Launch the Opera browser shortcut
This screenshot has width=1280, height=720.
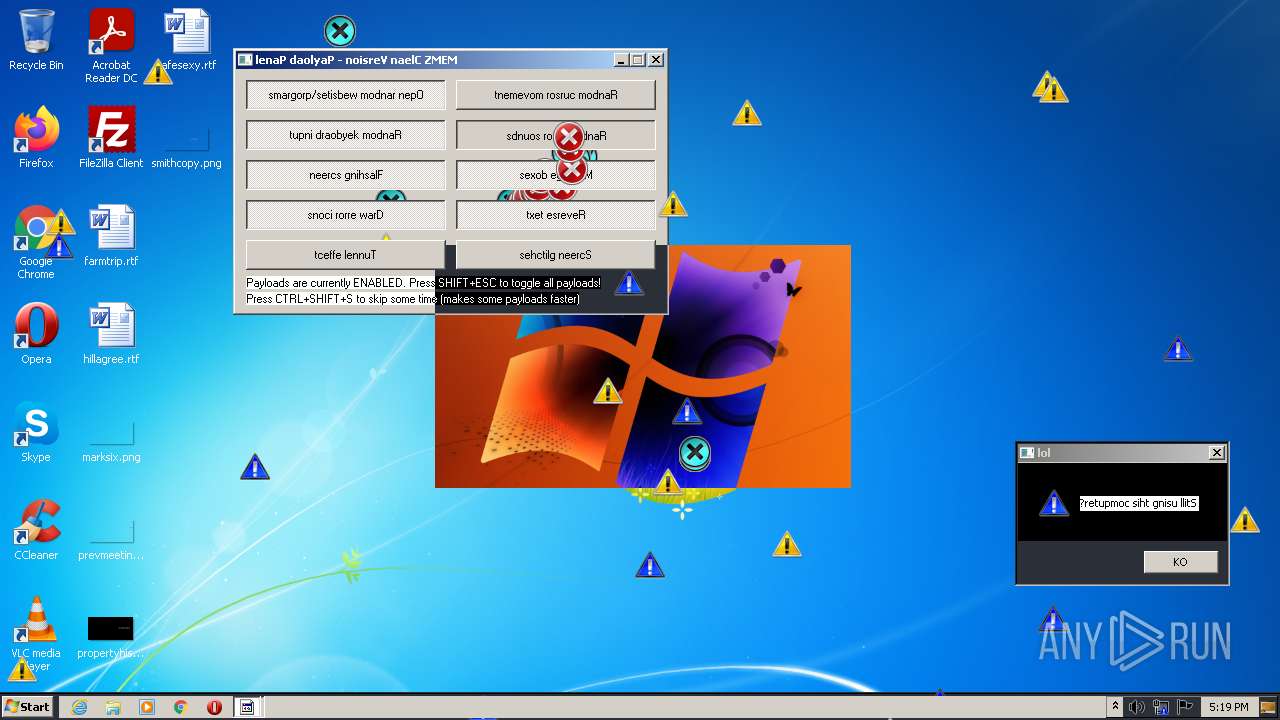(36, 333)
